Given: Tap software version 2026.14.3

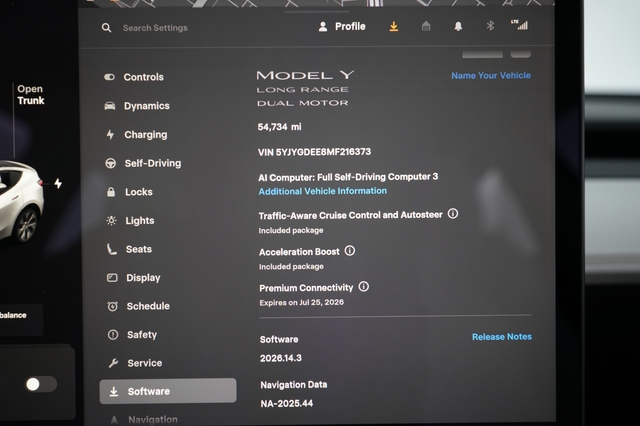Looking at the screenshot, I should click(281, 358).
